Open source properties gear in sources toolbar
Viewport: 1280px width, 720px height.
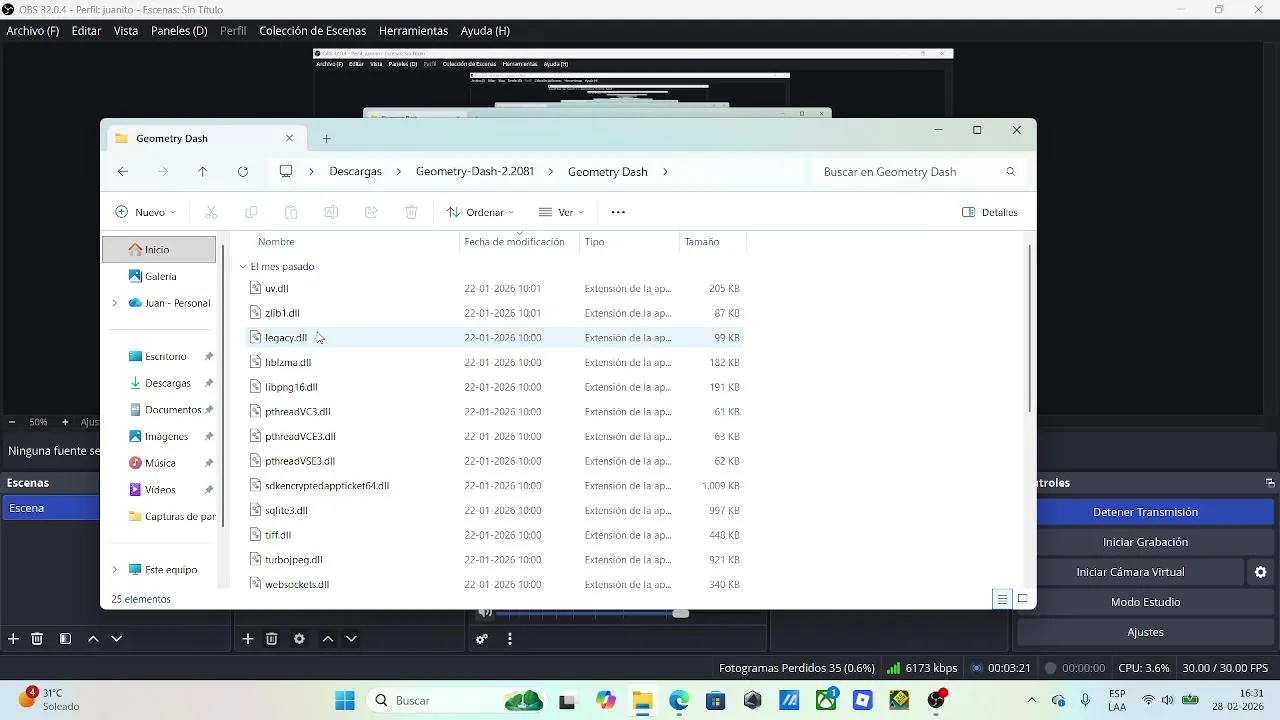tap(299, 639)
